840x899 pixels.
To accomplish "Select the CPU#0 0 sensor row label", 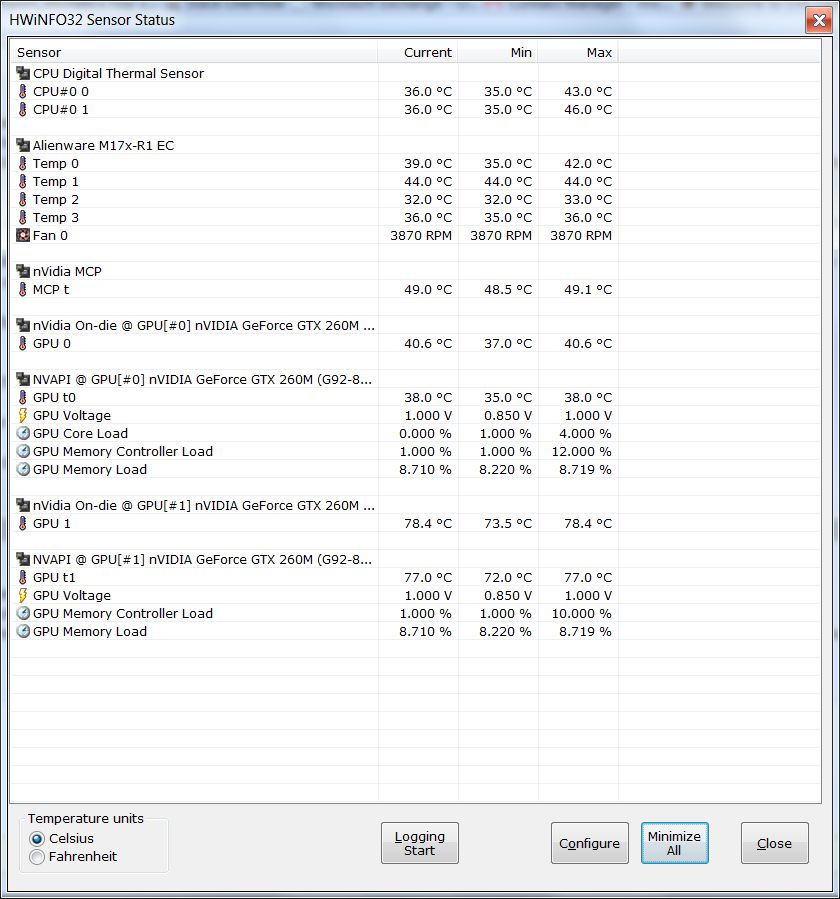I will click(x=61, y=91).
